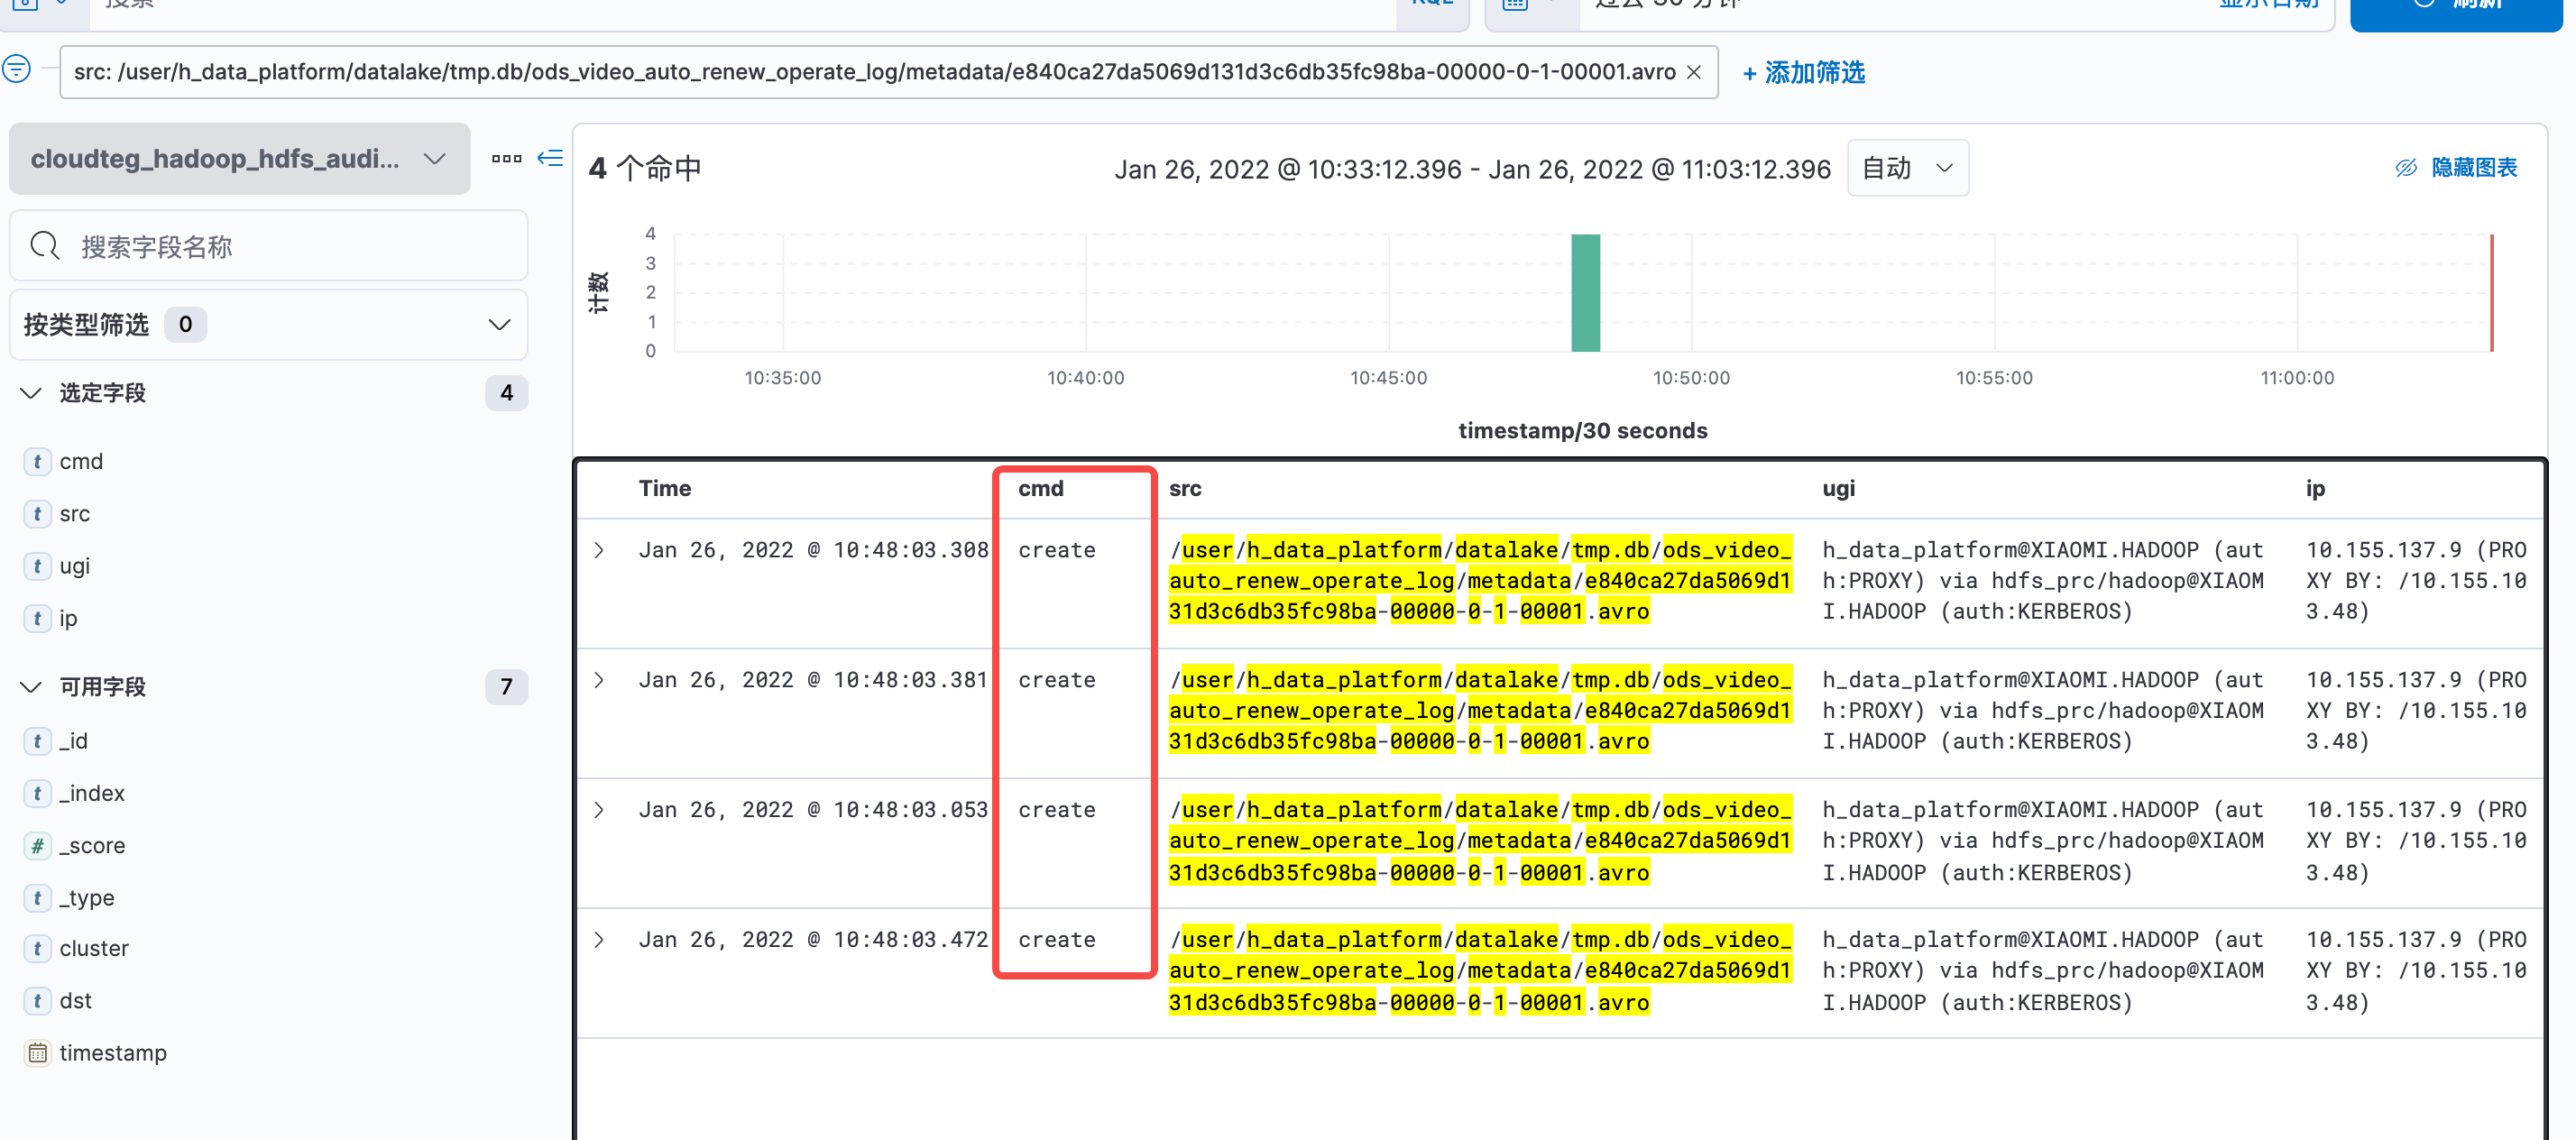Select the dst field in available fields
Image resolution: width=2576 pixels, height=1140 pixels.
(x=75, y=1000)
